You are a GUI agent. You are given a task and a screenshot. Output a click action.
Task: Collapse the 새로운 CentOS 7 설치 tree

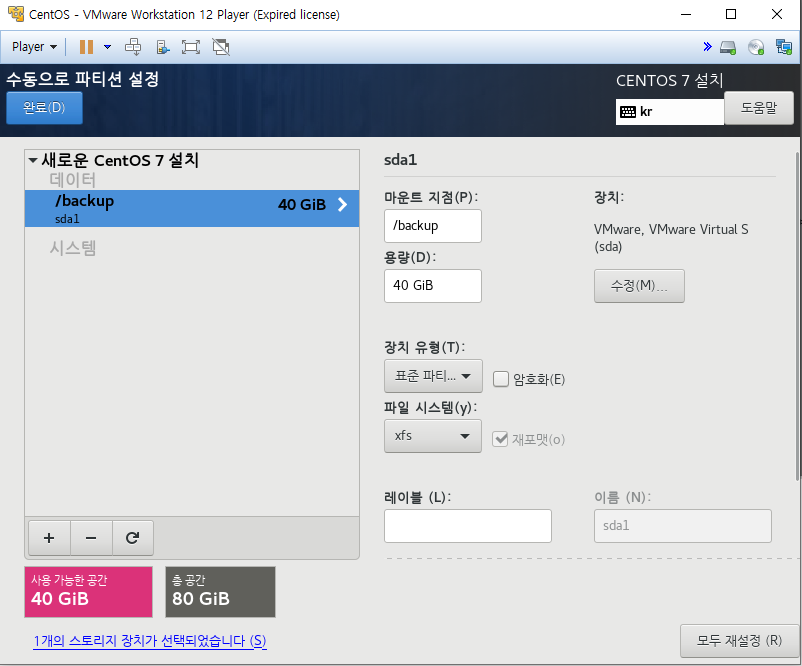(33, 161)
